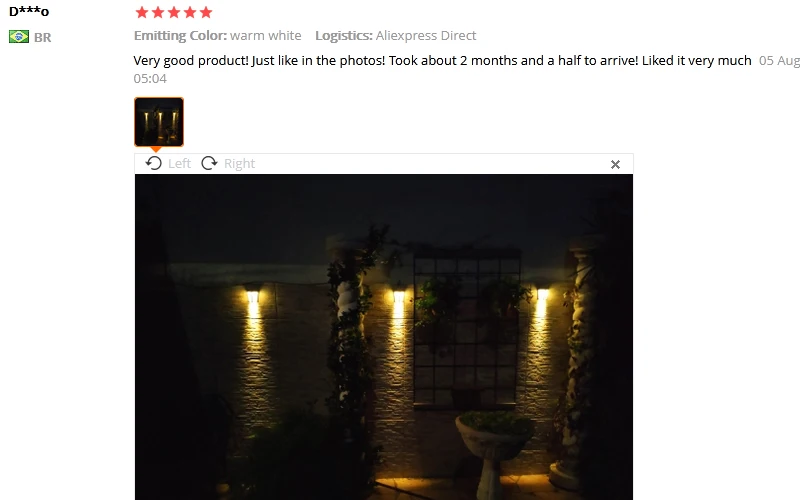Rotate the photo right using clockwise icon
800x500 pixels.
pyautogui.click(x=209, y=163)
